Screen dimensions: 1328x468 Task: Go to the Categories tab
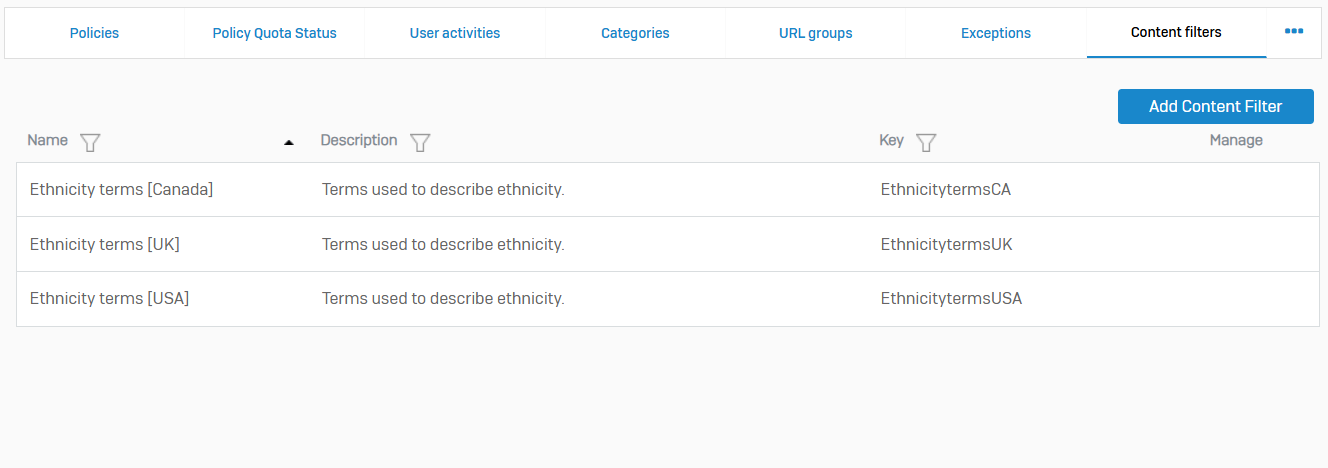pyautogui.click(x=635, y=33)
